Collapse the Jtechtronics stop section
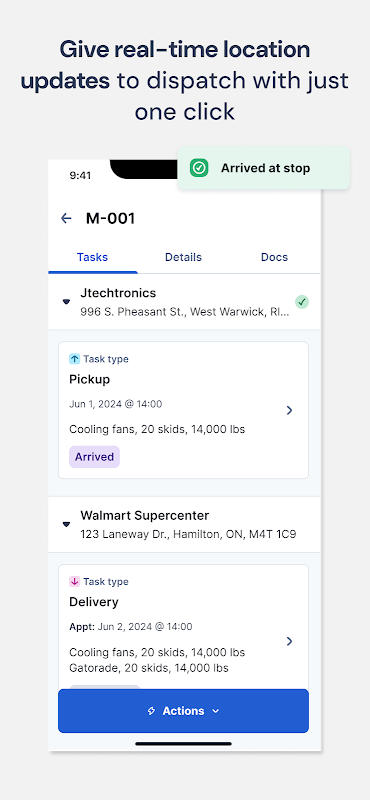The width and height of the screenshot is (370, 800). (x=66, y=302)
